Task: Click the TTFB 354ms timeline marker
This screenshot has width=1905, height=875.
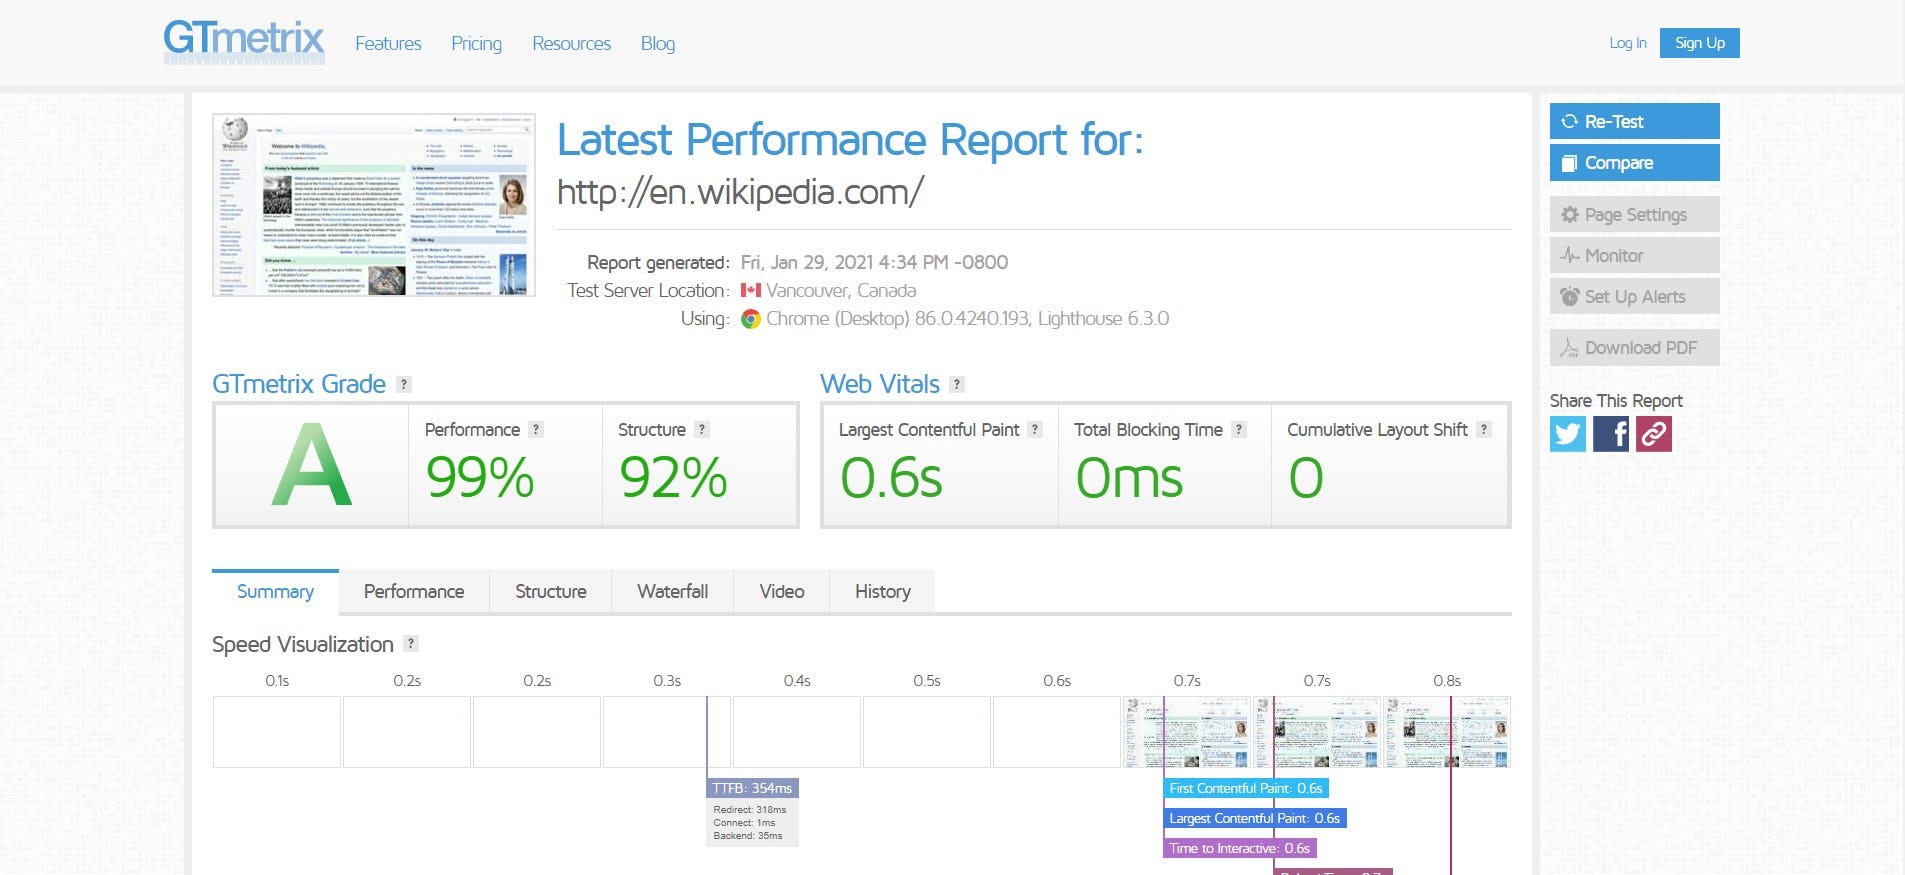Action: (752, 788)
